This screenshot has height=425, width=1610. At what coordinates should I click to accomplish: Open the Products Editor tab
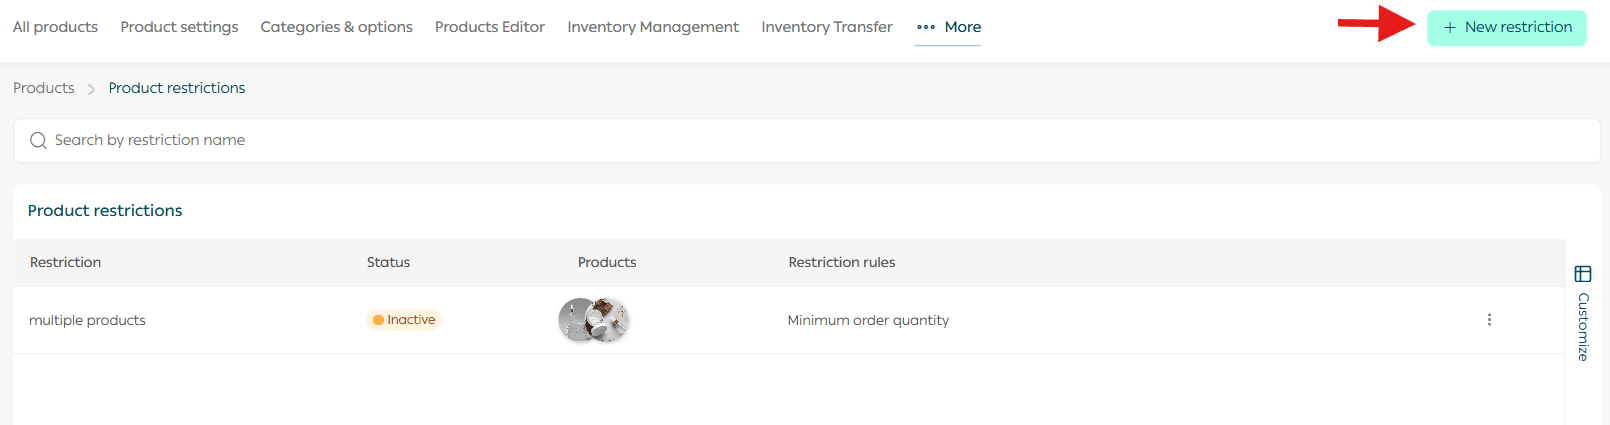(x=489, y=27)
